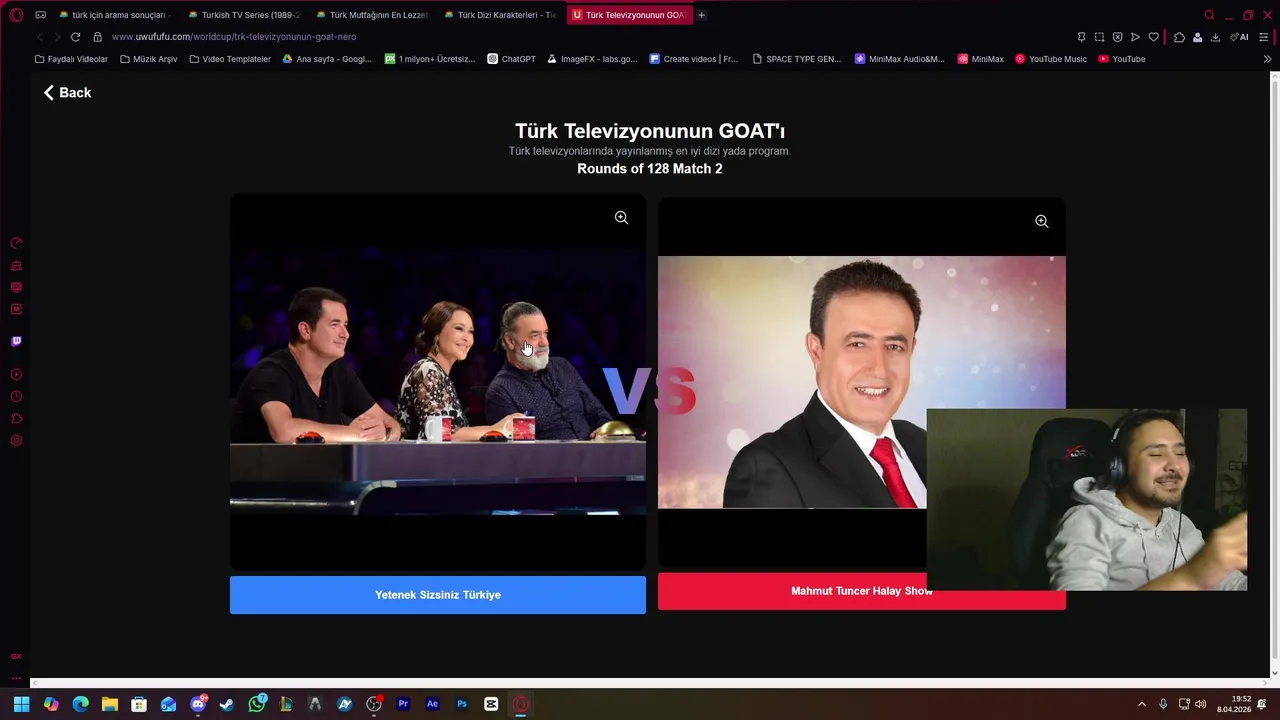Reload the current page

75,37
